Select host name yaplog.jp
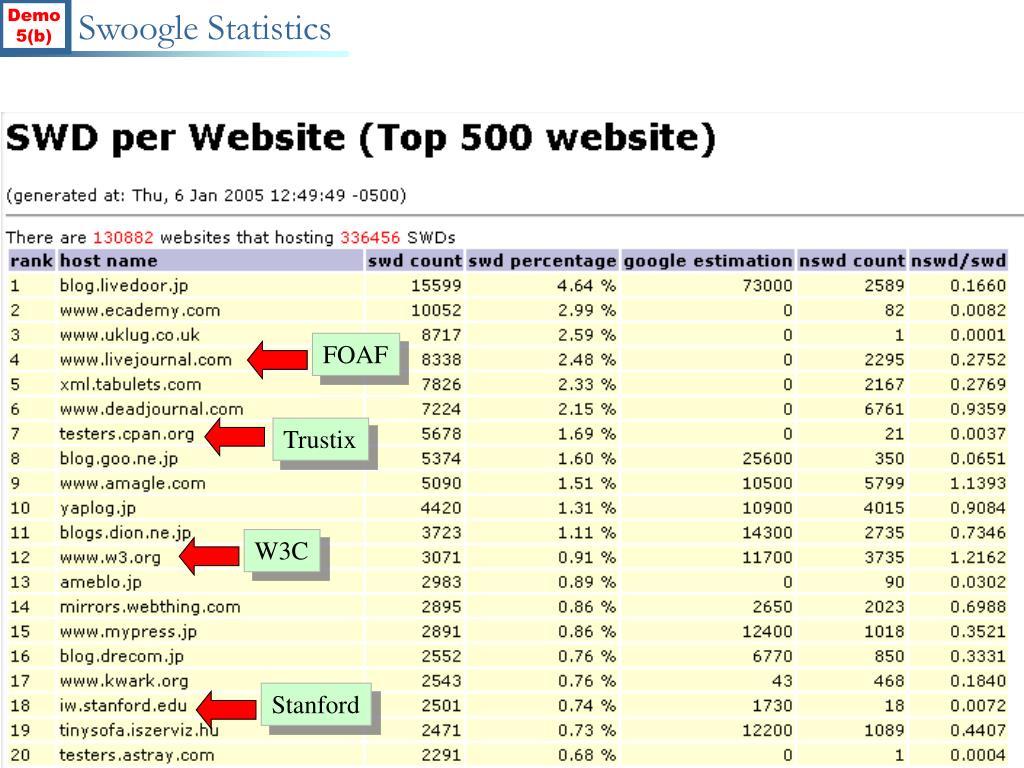Viewport: 1024px width, 768px height. [98, 508]
